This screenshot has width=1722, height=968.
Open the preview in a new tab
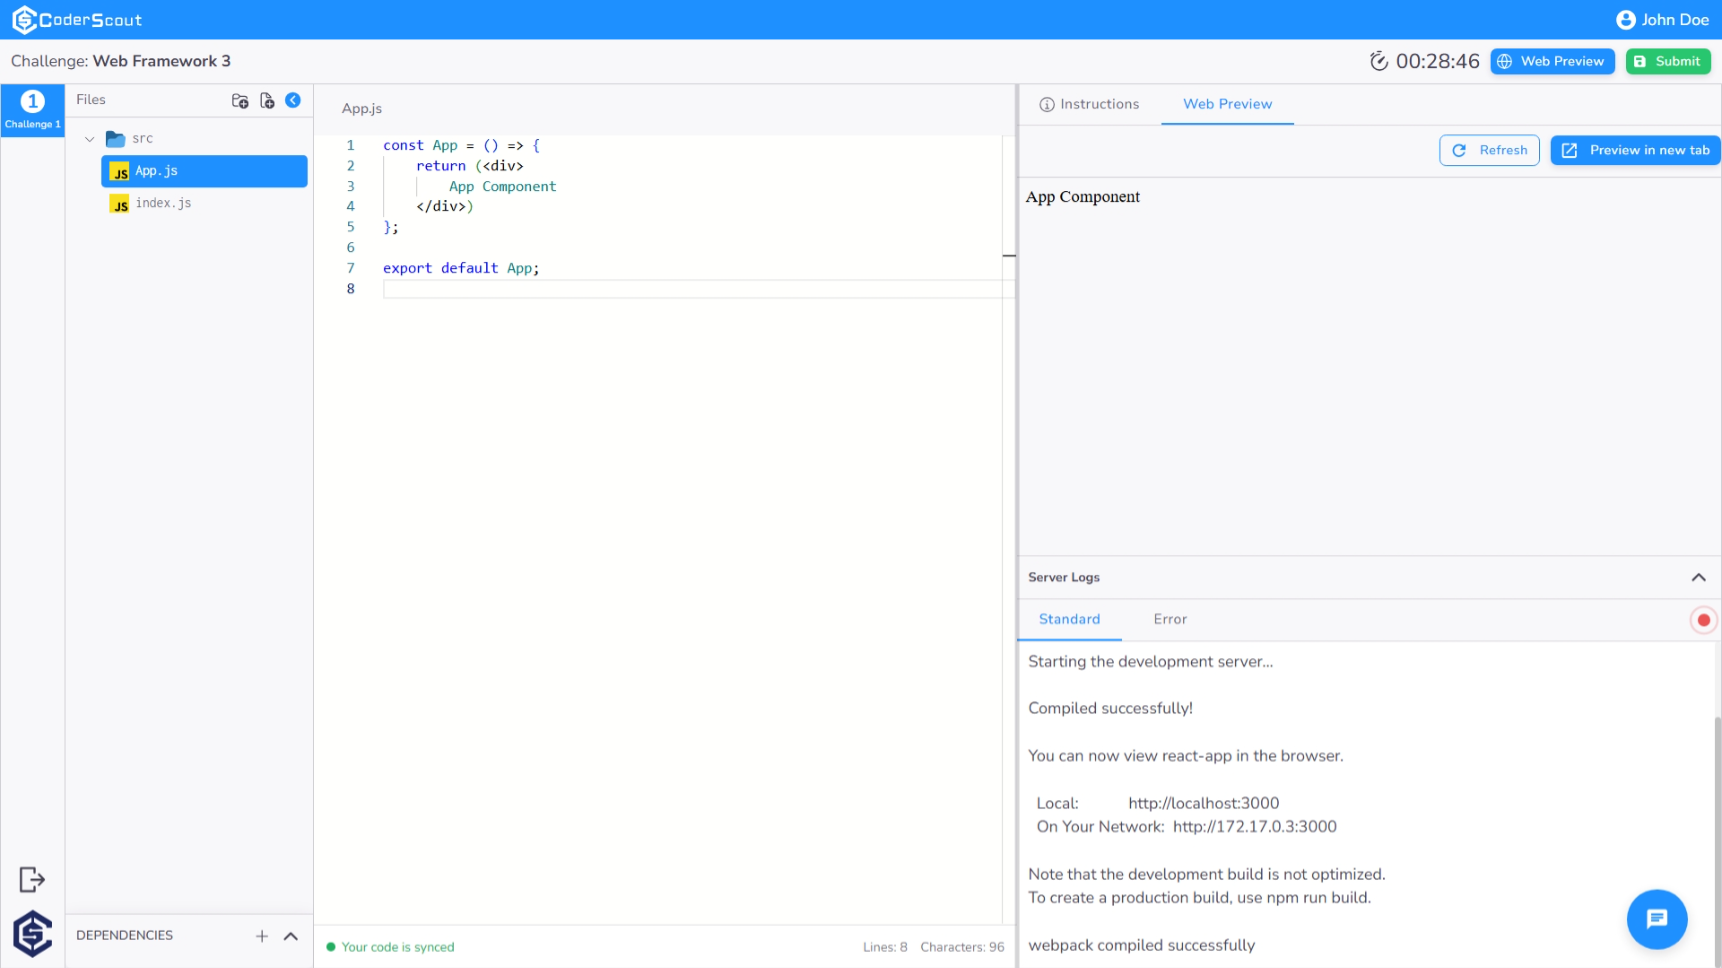tap(1634, 150)
